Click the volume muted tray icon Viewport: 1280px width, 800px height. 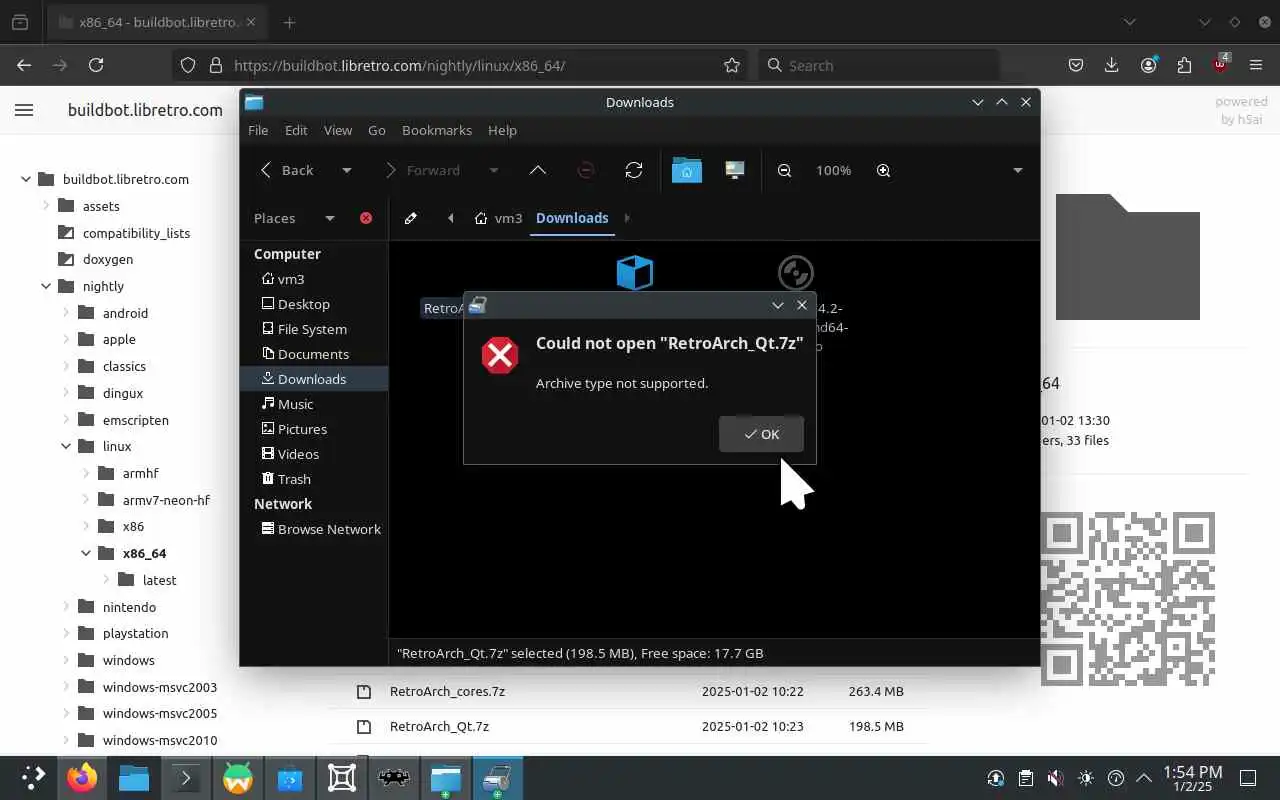tap(1055, 778)
